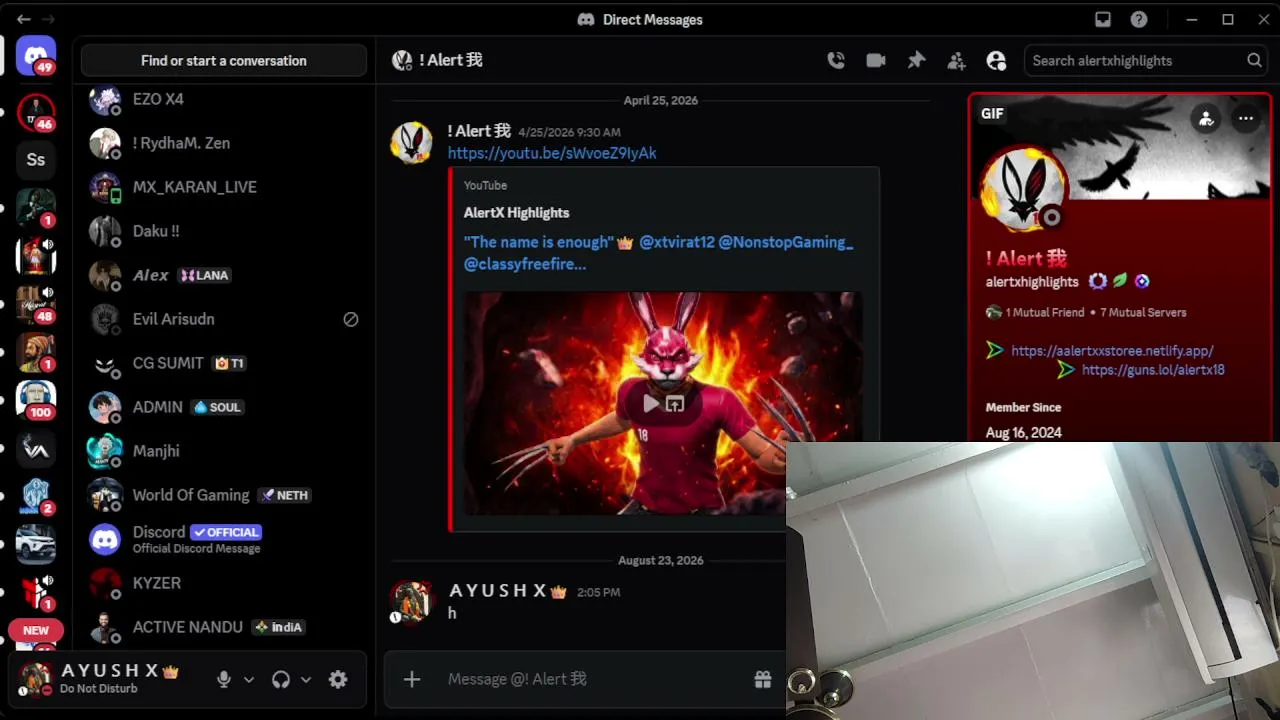Screen dimensions: 1280x720
Task: Open own account panel Do Not Disturb
Action: point(107,678)
